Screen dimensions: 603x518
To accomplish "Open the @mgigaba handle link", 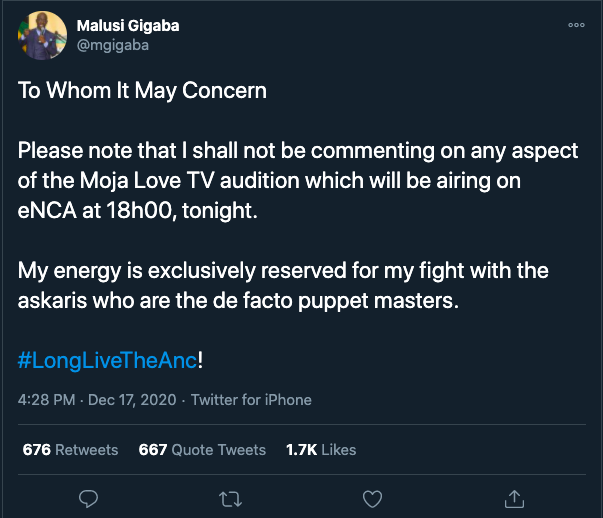I will tap(115, 46).
